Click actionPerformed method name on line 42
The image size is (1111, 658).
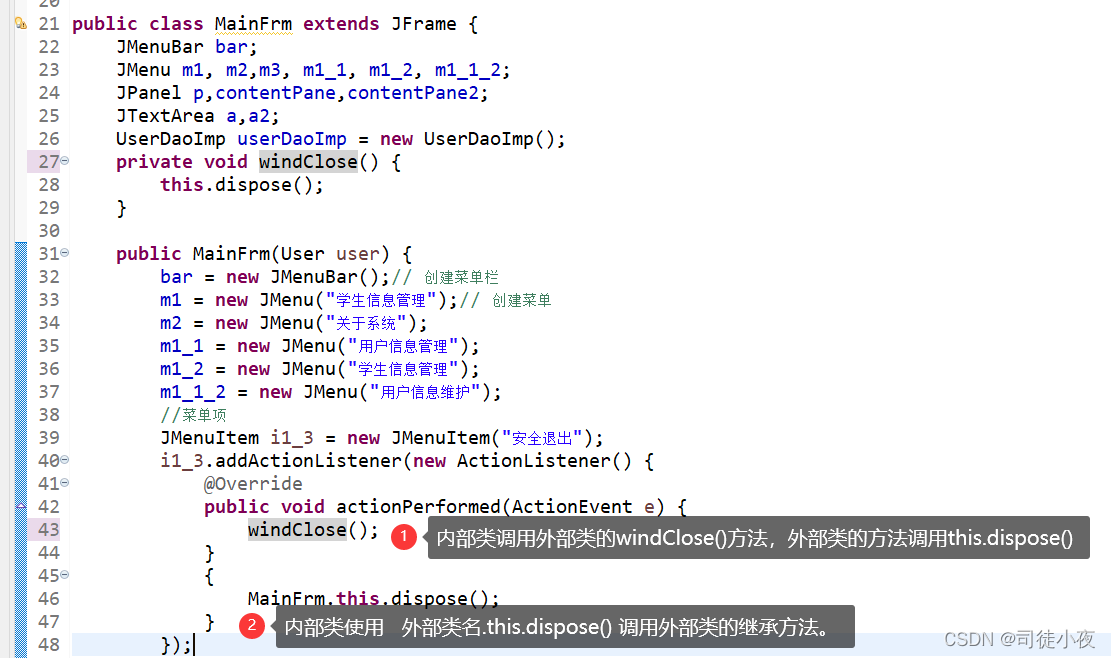[x=418, y=506]
